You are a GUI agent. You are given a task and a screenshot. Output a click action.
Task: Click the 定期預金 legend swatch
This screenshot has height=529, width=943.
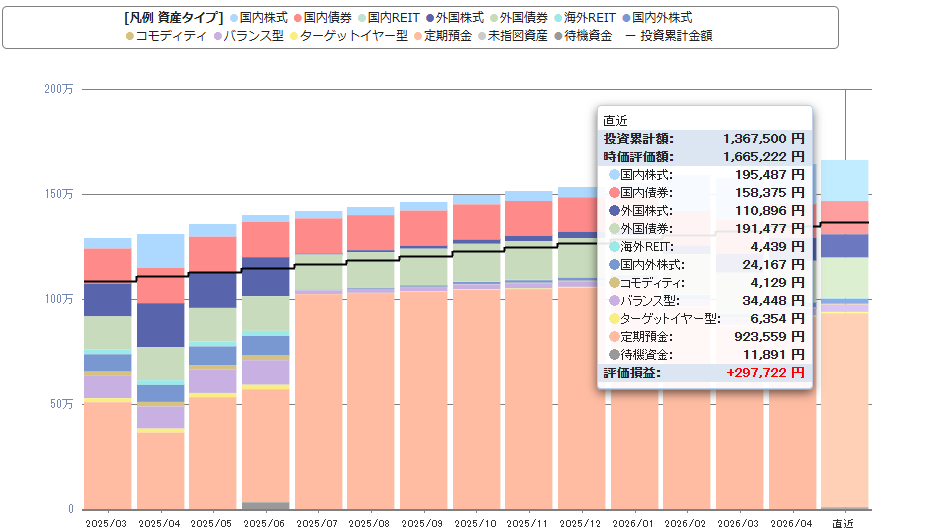coord(418,36)
